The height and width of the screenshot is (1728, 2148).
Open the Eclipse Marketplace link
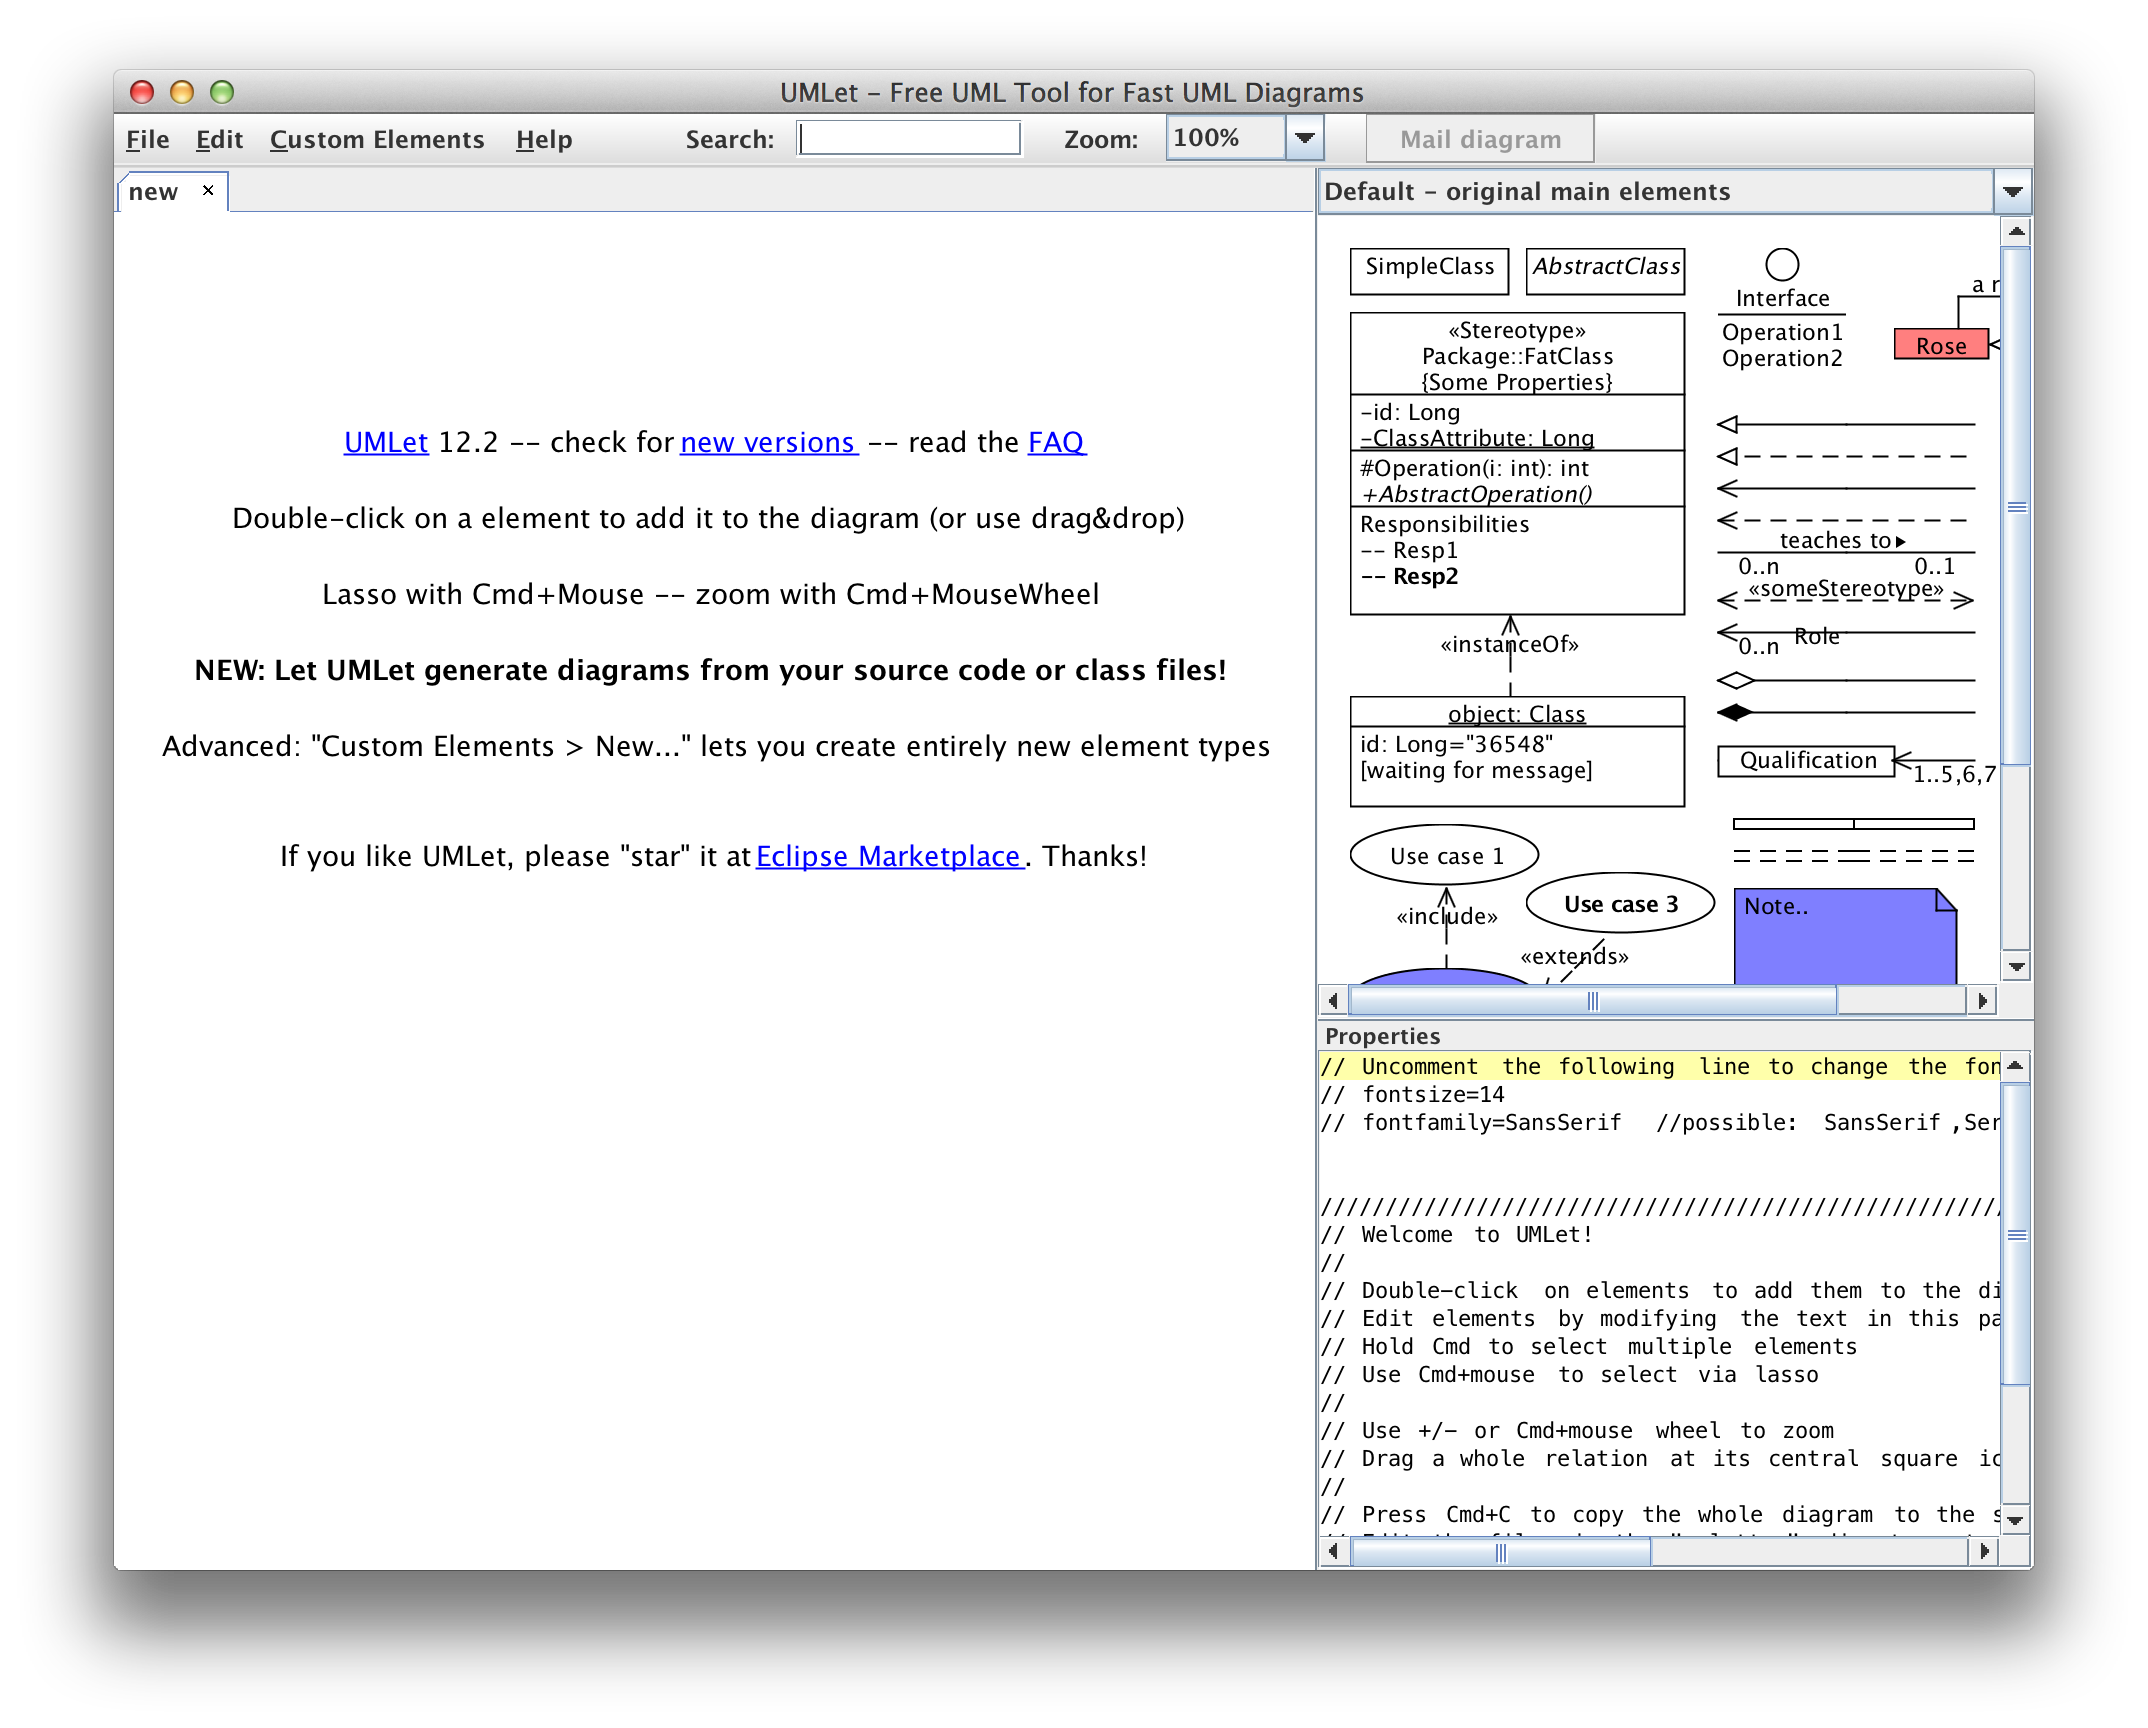point(888,857)
